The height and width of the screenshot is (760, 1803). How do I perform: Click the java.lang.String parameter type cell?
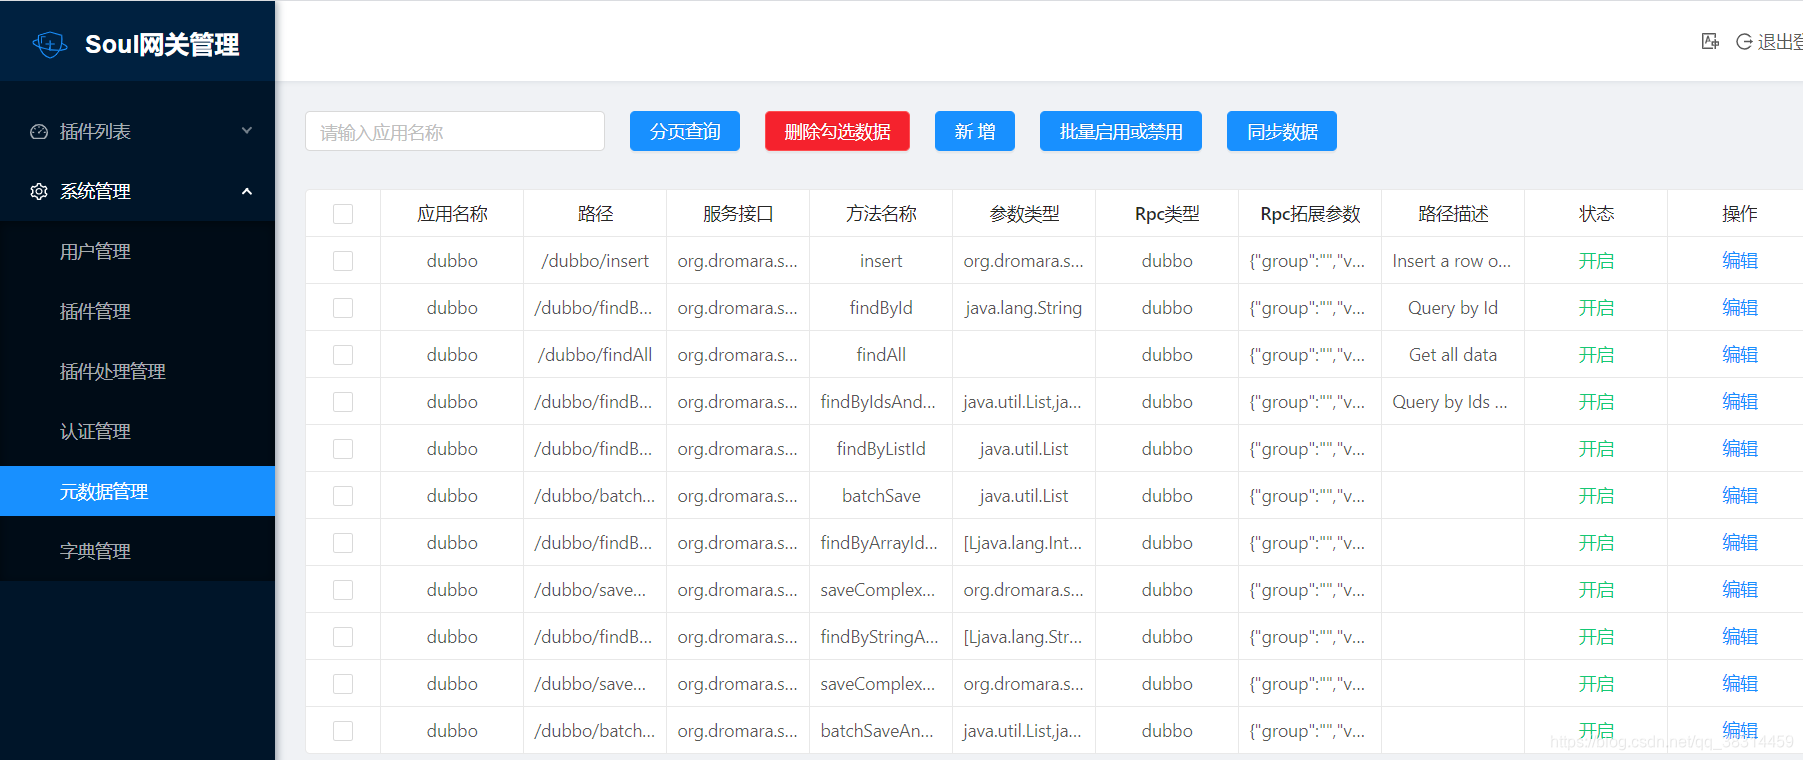[1024, 308]
